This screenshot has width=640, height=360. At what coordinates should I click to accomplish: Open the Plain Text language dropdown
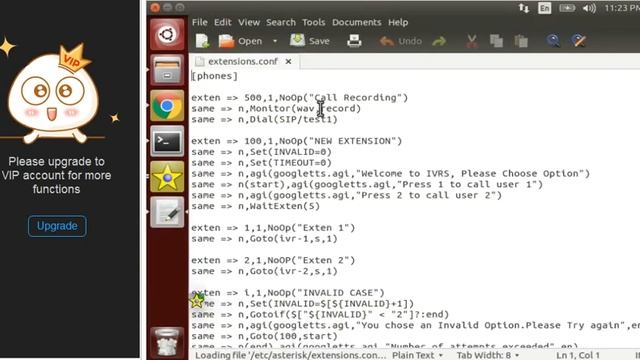click(417, 355)
